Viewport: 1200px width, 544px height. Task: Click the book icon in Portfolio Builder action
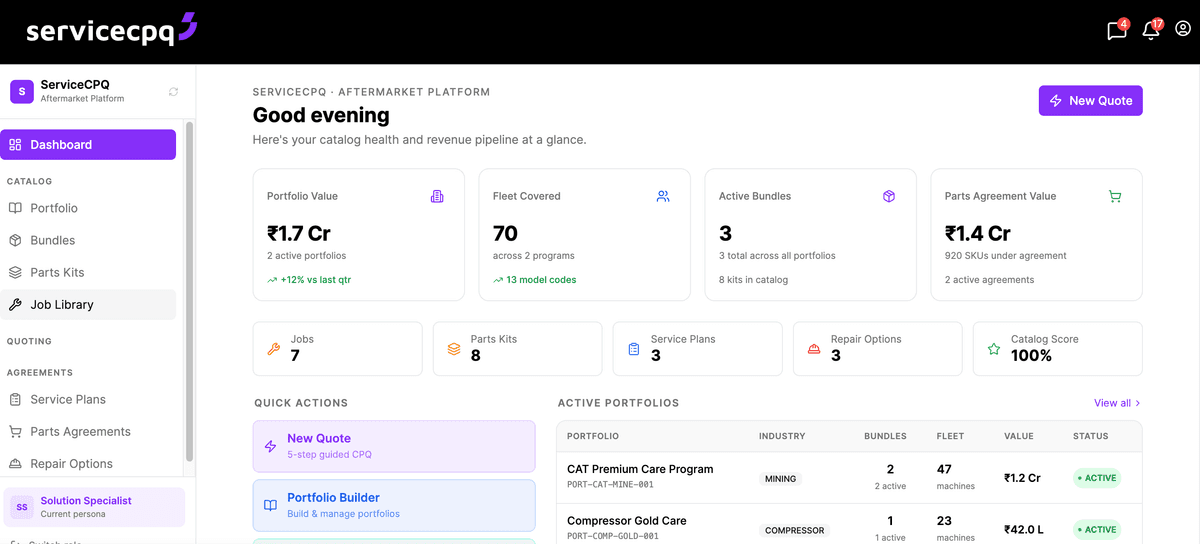(270, 505)
